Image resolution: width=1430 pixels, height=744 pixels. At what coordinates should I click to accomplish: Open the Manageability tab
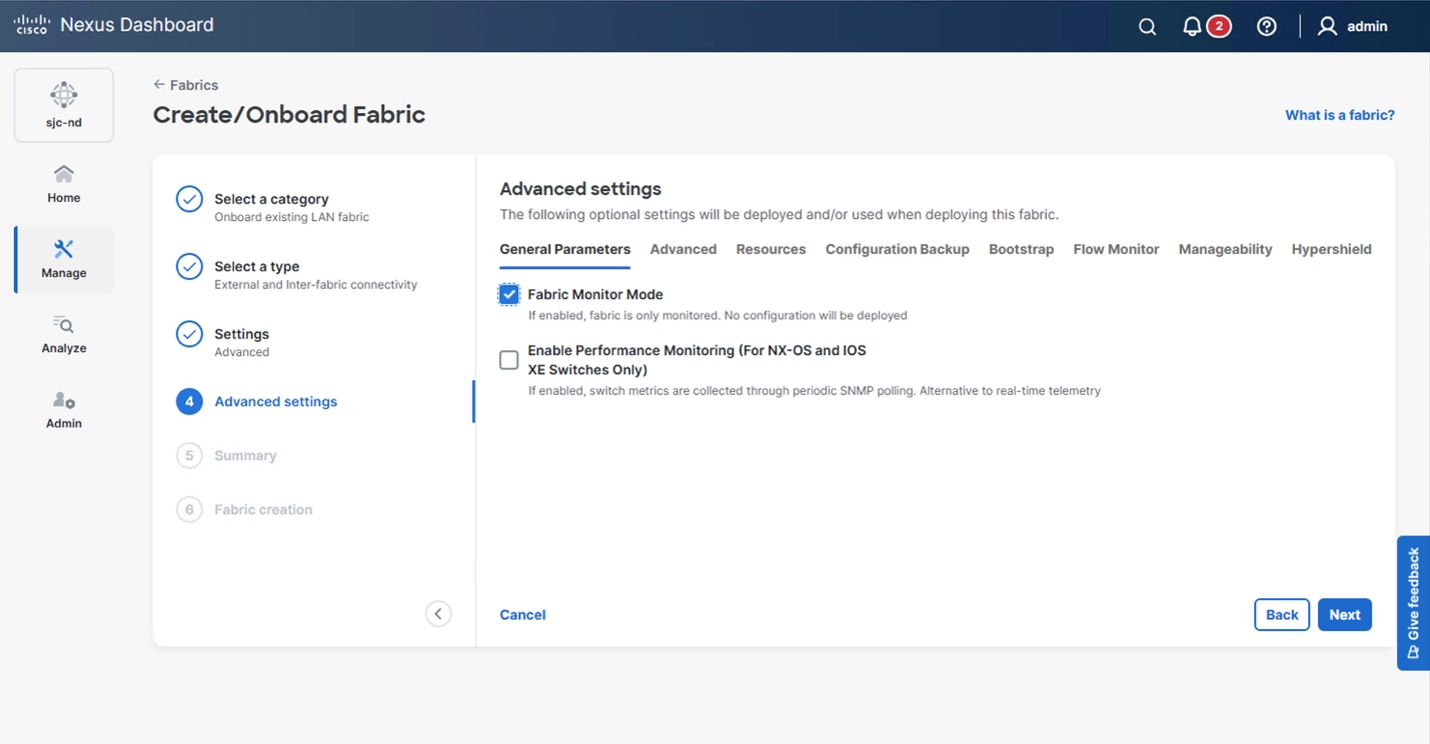[x=1225, y=249]
